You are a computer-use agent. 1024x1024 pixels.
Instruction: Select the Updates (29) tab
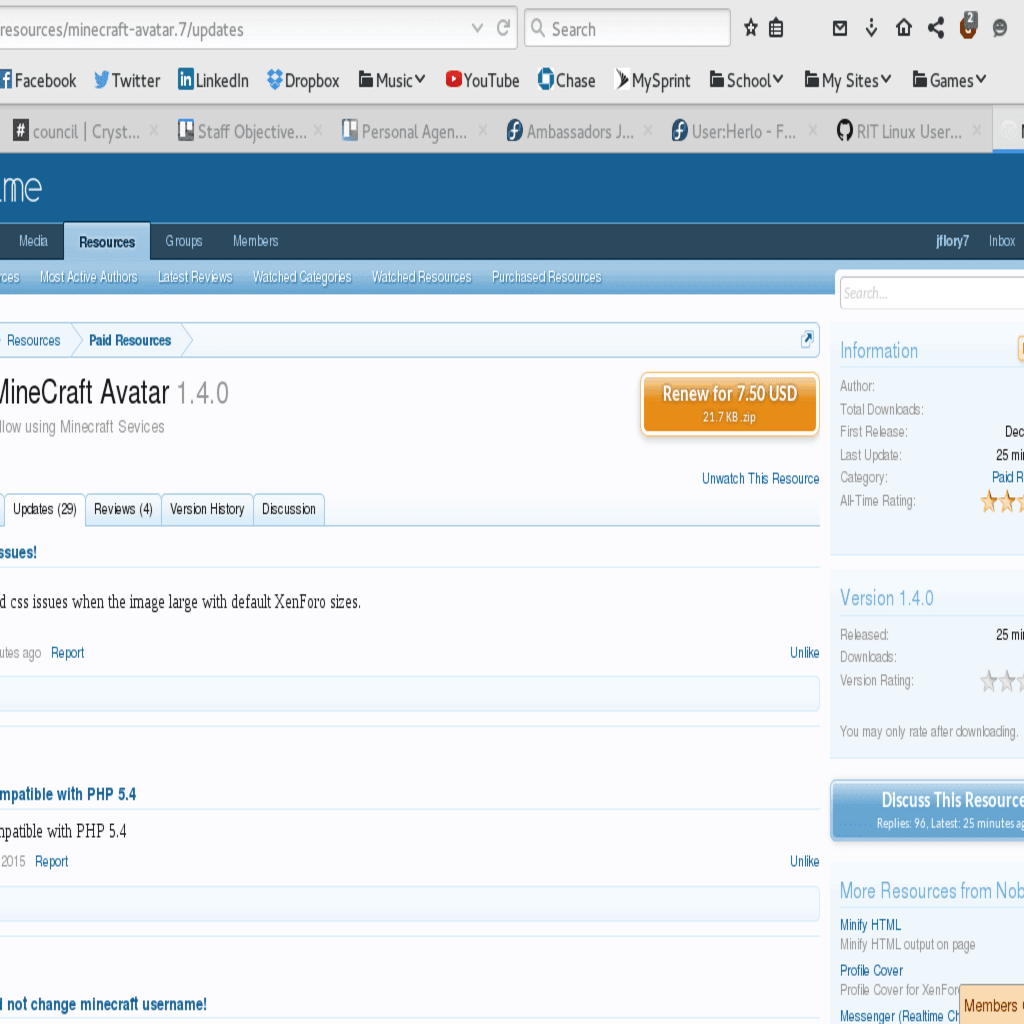point(44,509)
